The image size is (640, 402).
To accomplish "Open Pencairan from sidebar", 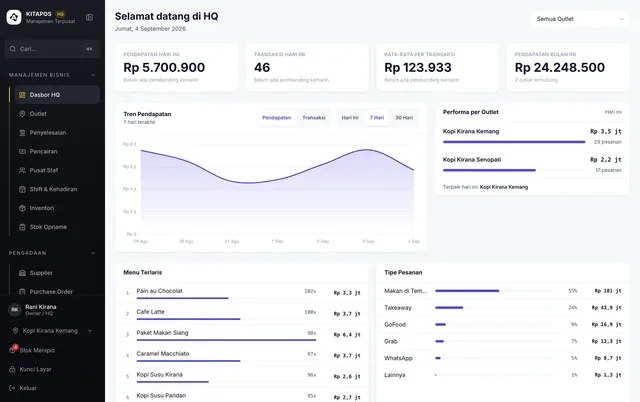I will (x=57, y=151).
